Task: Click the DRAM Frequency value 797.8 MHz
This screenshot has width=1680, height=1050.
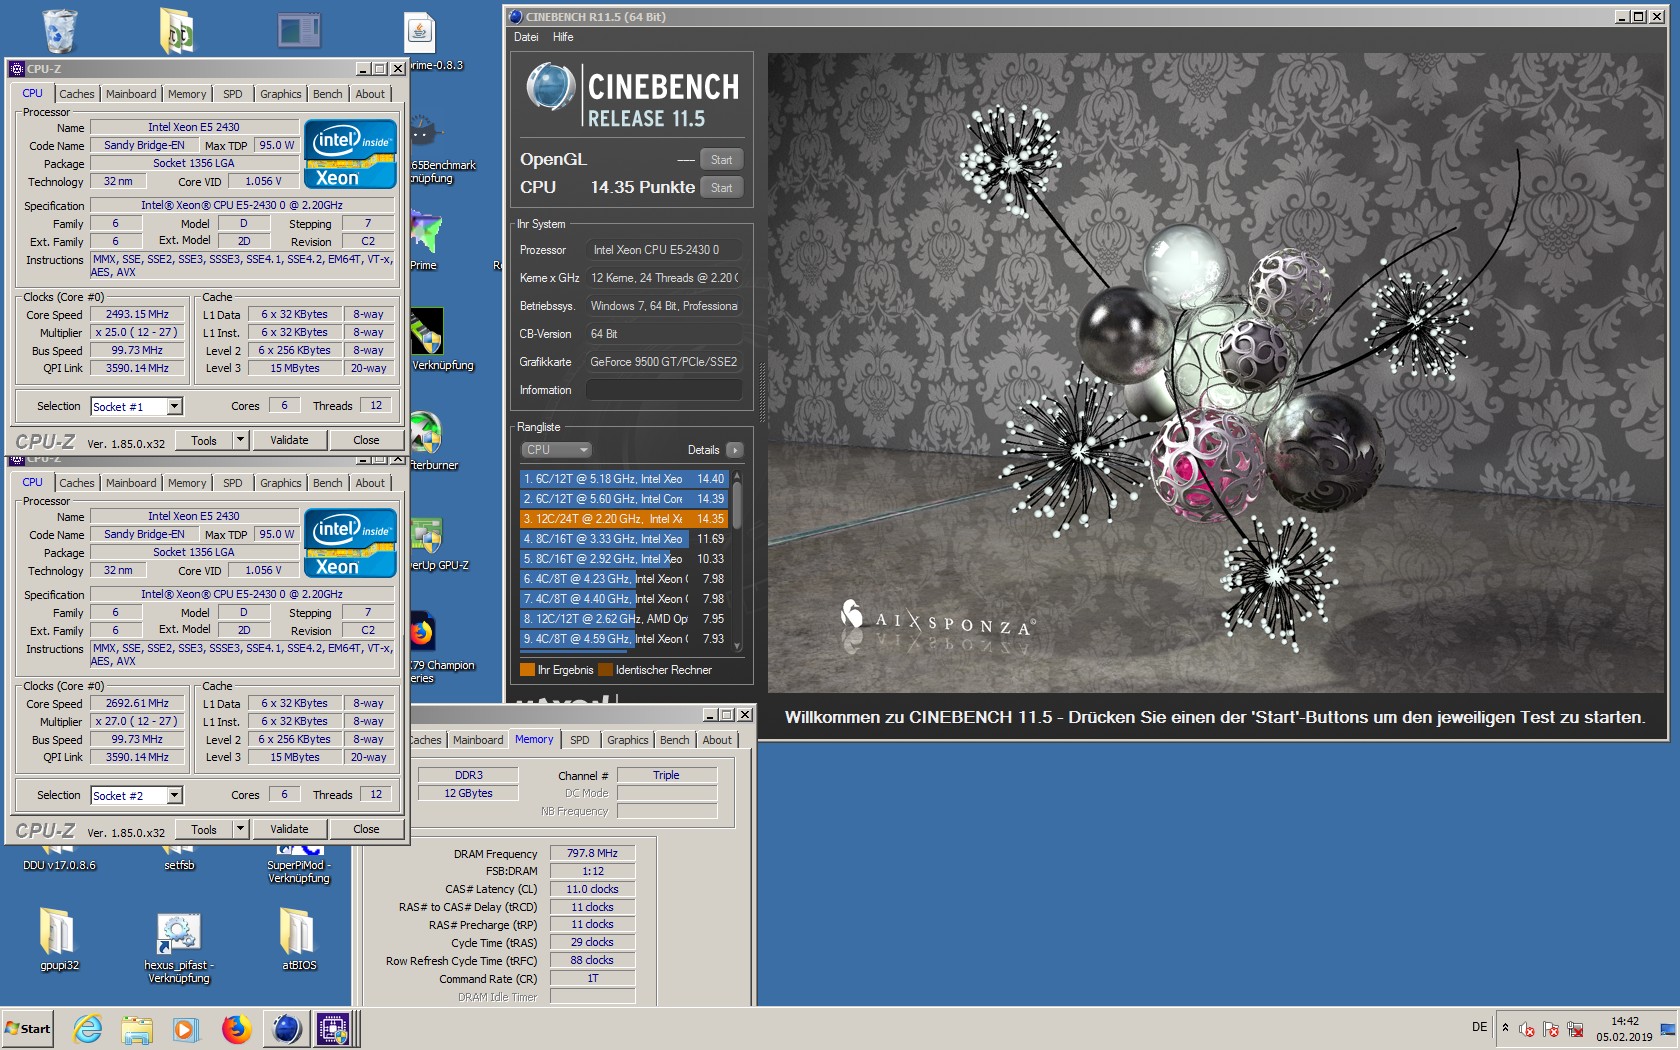Action: click(592, 853)
